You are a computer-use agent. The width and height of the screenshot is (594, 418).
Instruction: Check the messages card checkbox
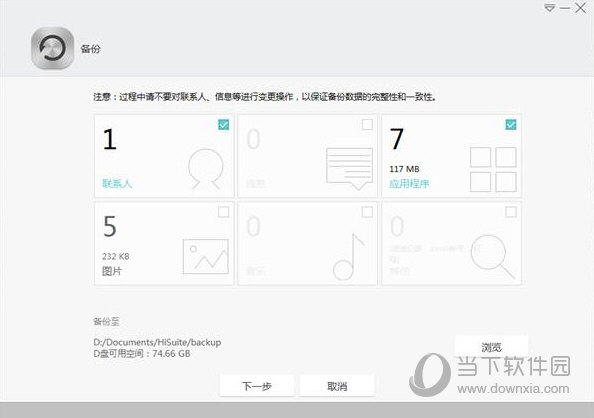click(x=367, y=125)
